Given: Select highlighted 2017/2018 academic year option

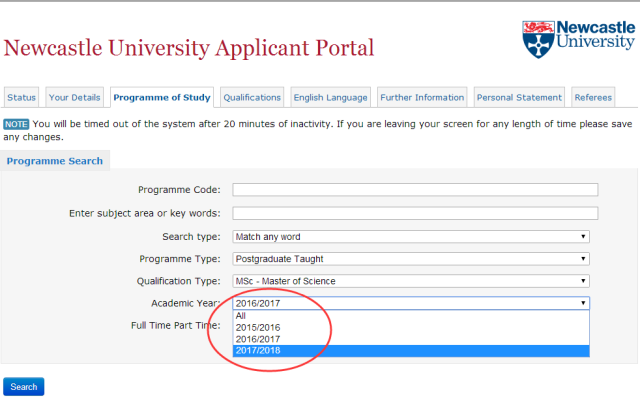Looking at the screenshot, I should pos(411,350).
